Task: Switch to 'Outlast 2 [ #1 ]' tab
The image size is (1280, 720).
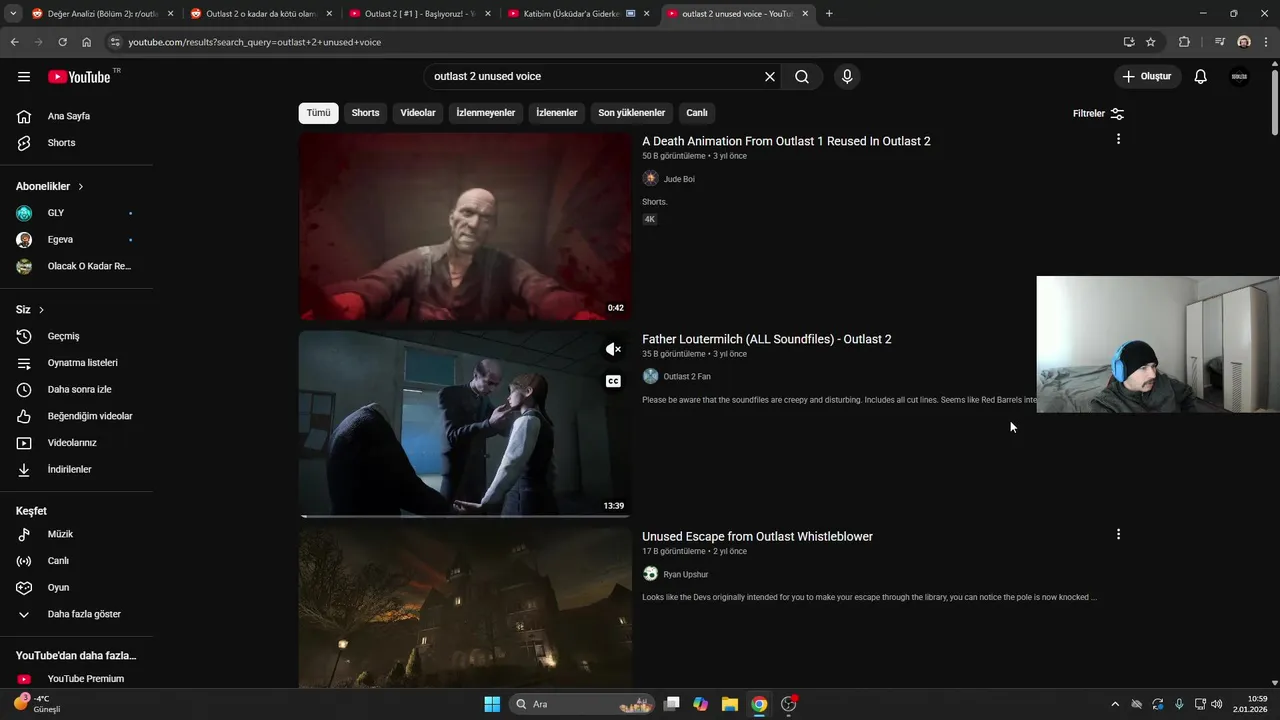Action: point(418,14)
